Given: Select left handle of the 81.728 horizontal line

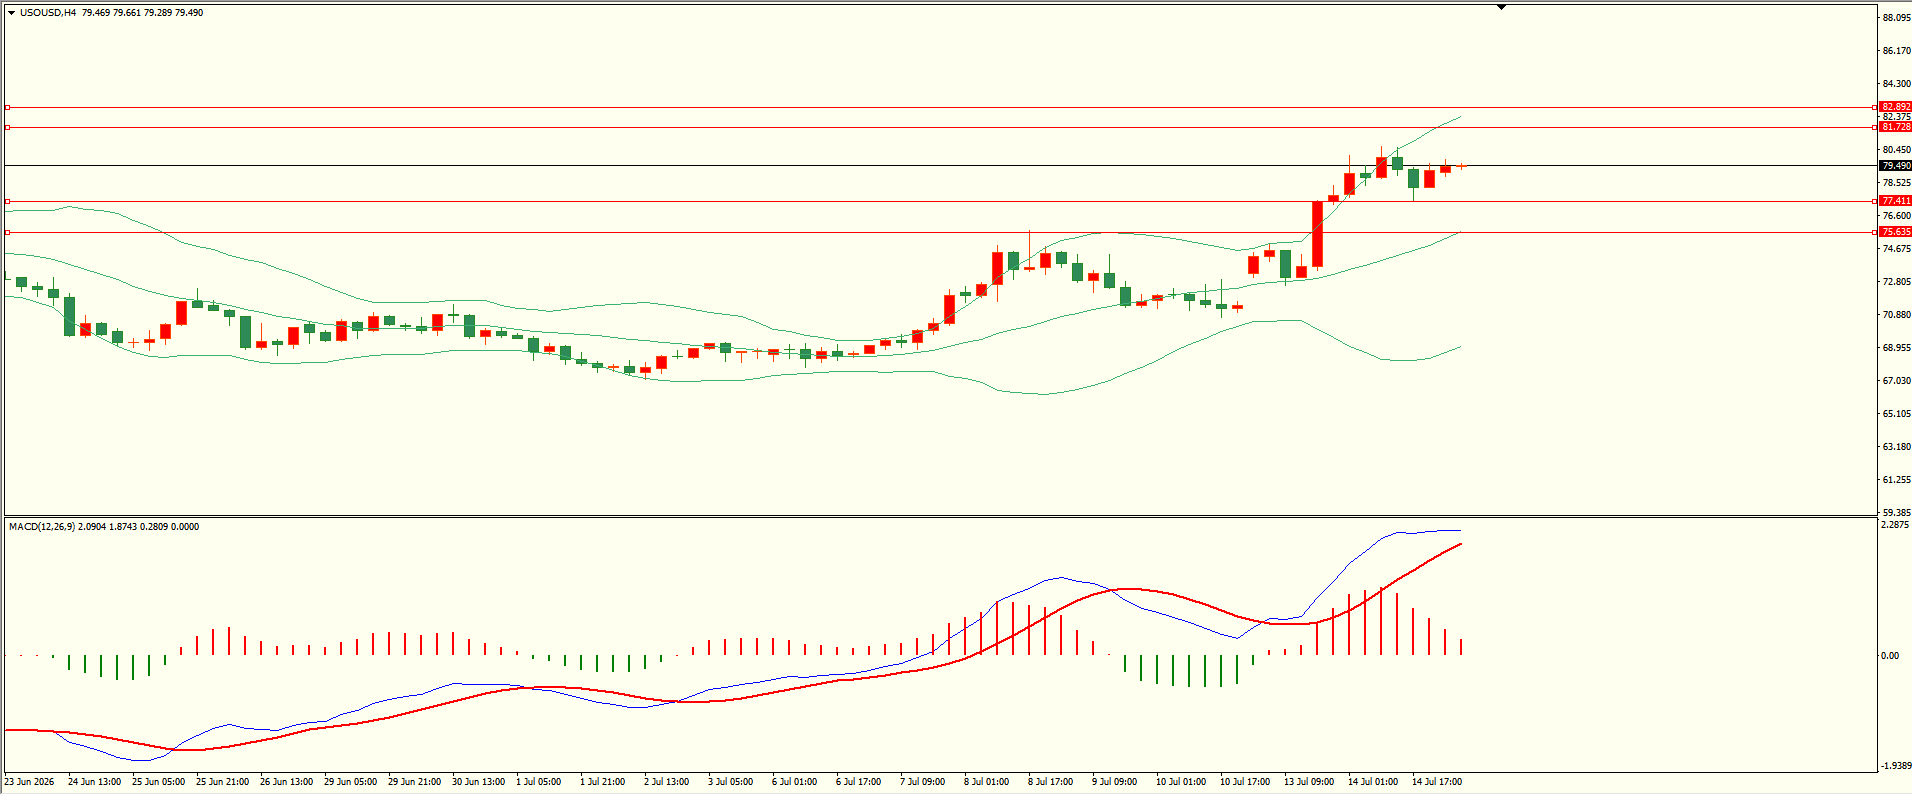Looking at the screenshot, I should click(x=8, y=127).
